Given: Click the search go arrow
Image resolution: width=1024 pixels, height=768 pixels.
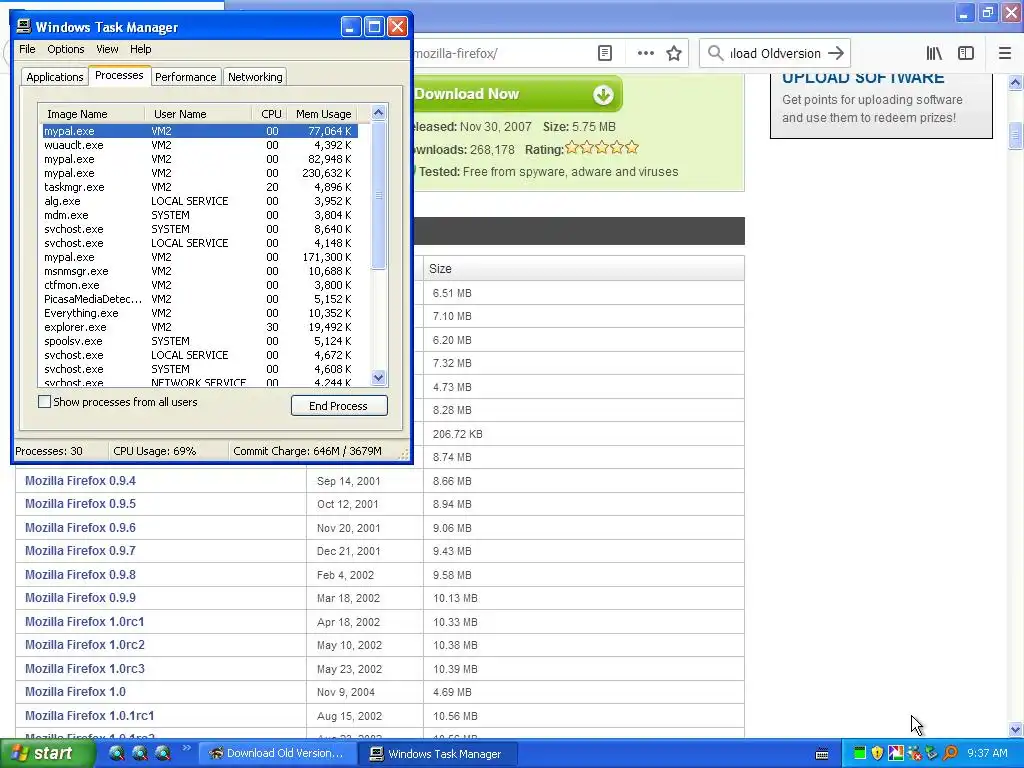Looking at the screenshot, I should coord(836,54).
